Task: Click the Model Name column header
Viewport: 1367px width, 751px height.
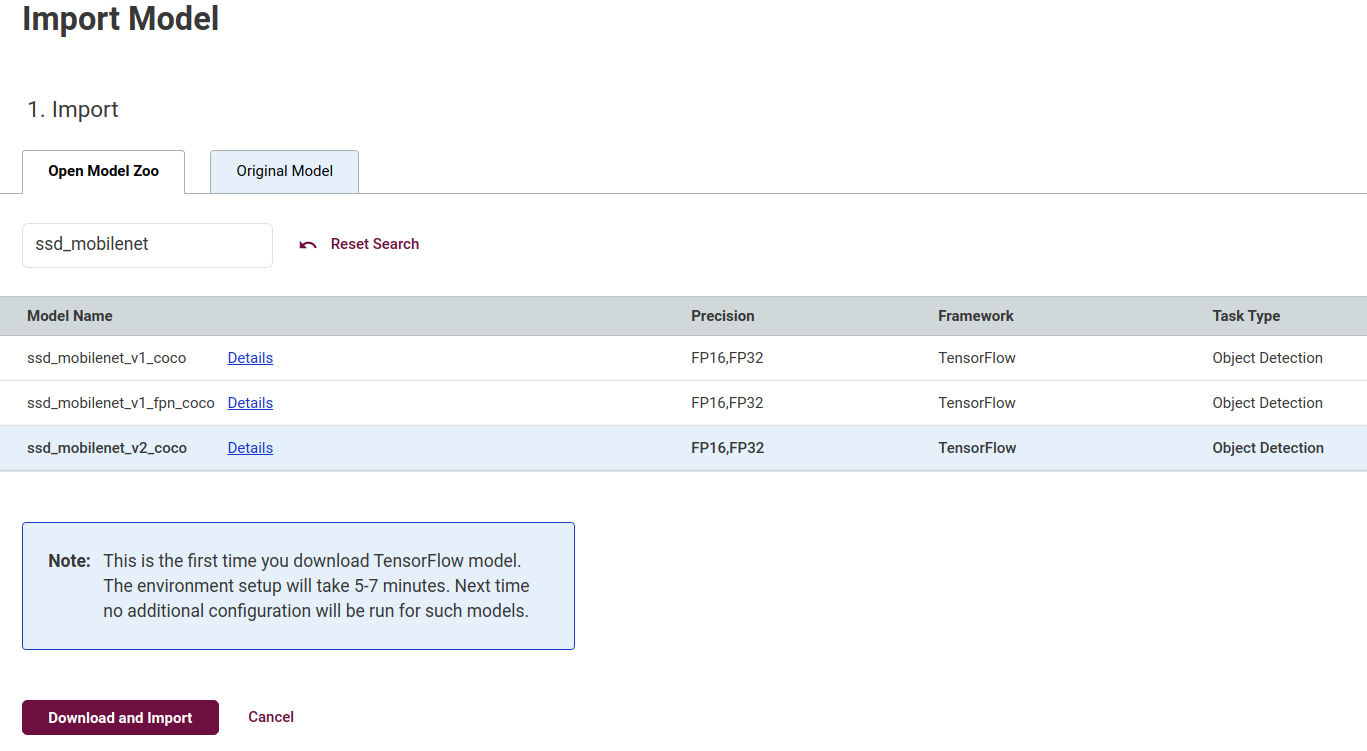Action: click(70, 316)
